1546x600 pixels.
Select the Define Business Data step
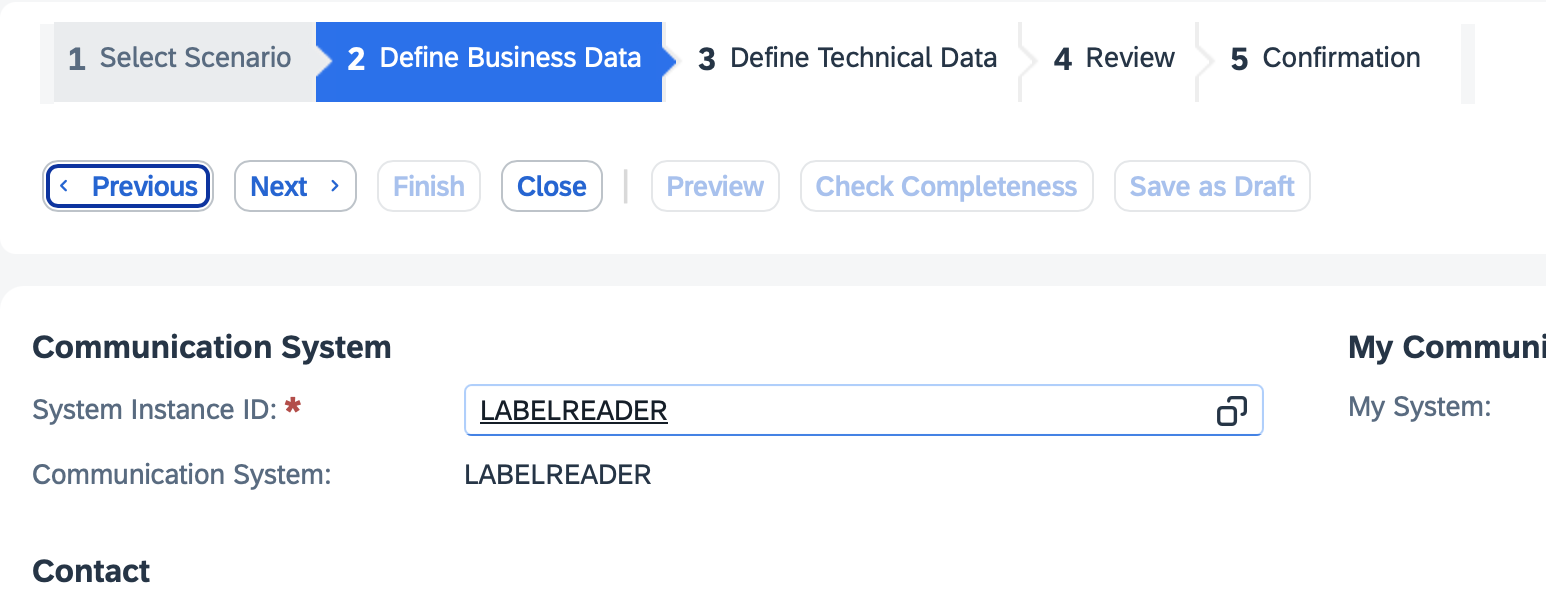click(494, 59)
